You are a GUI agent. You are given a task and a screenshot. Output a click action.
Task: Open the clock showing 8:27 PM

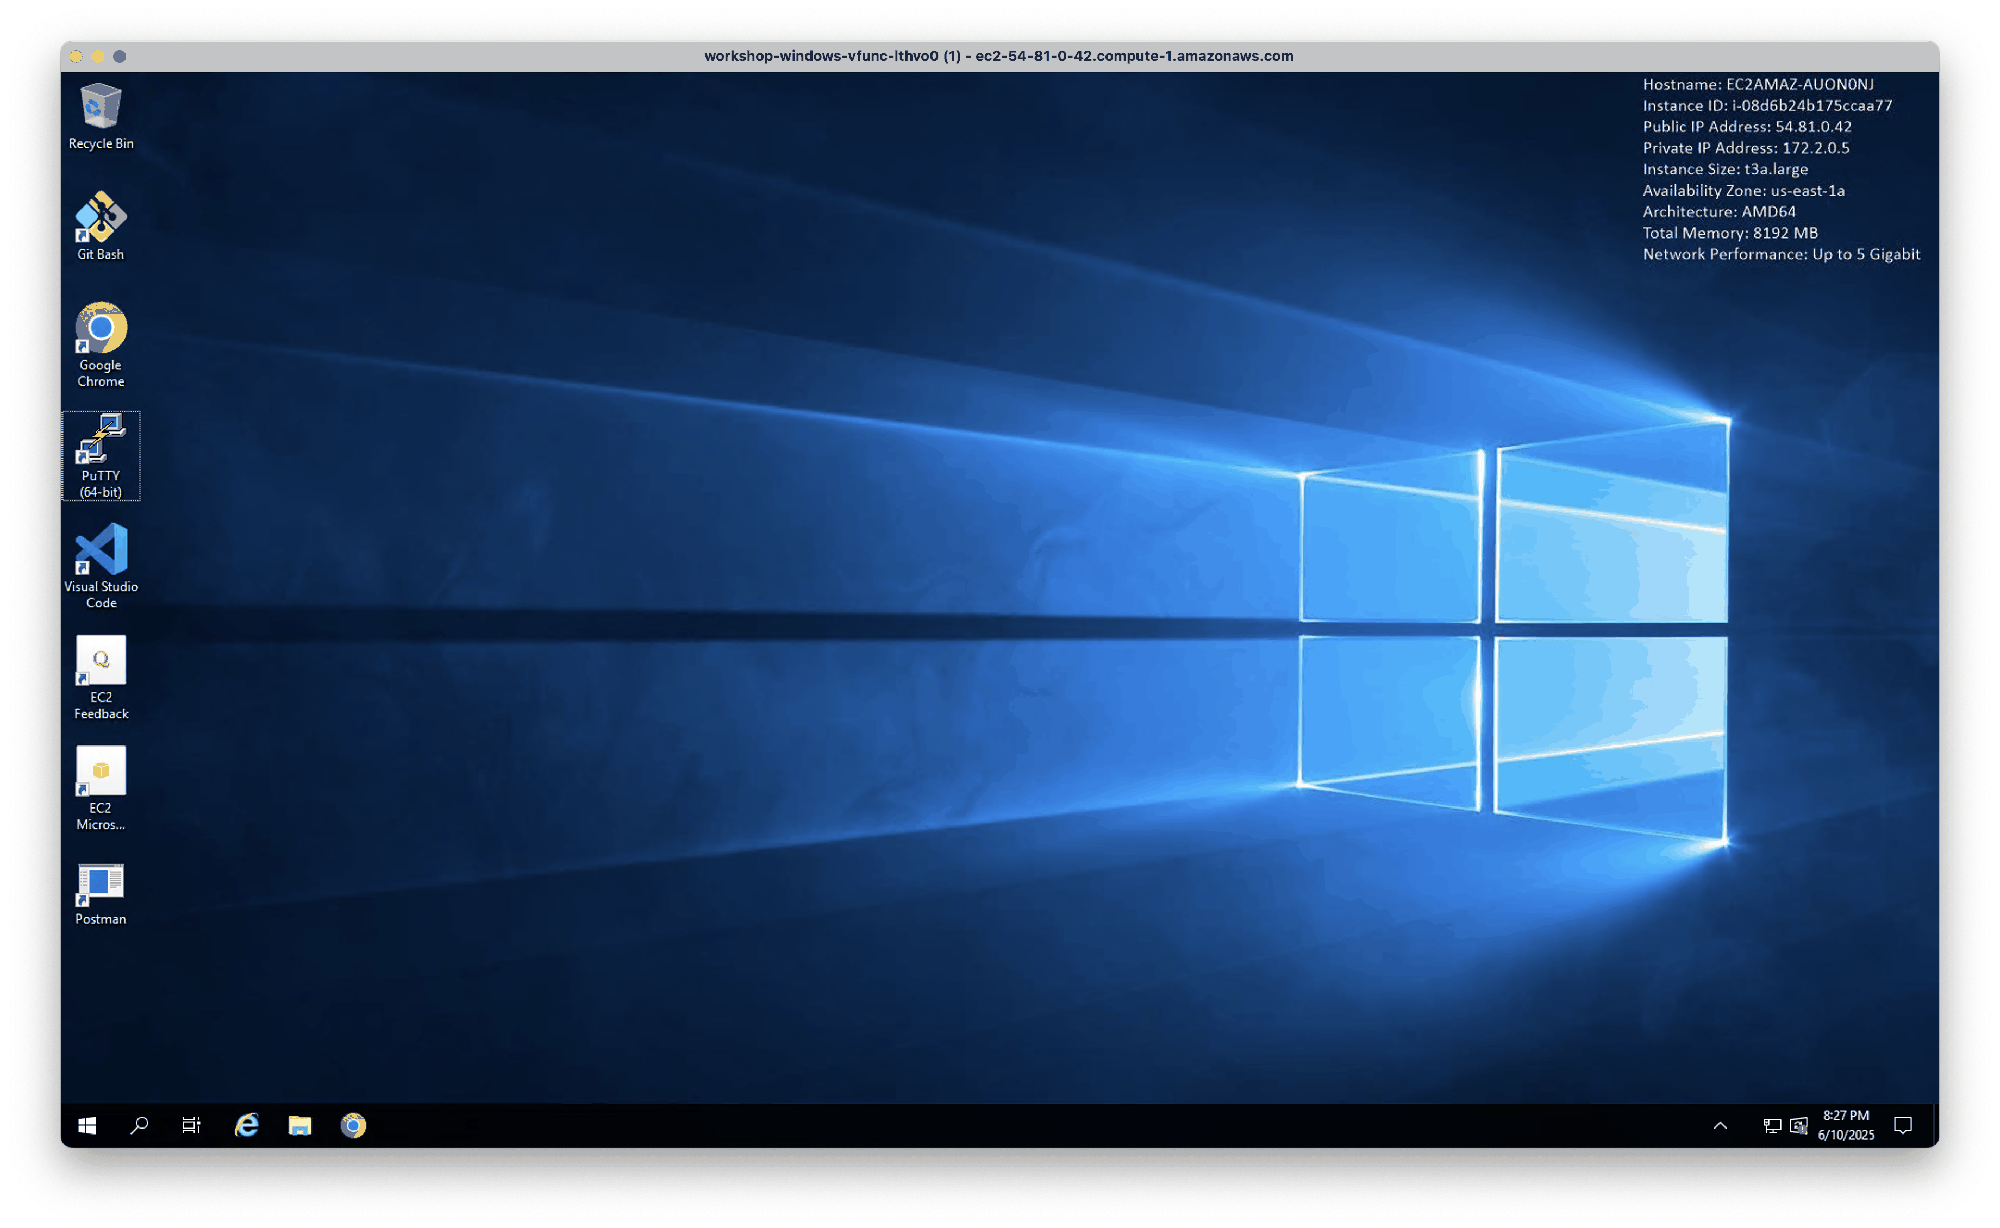tap(1846, 1126)
